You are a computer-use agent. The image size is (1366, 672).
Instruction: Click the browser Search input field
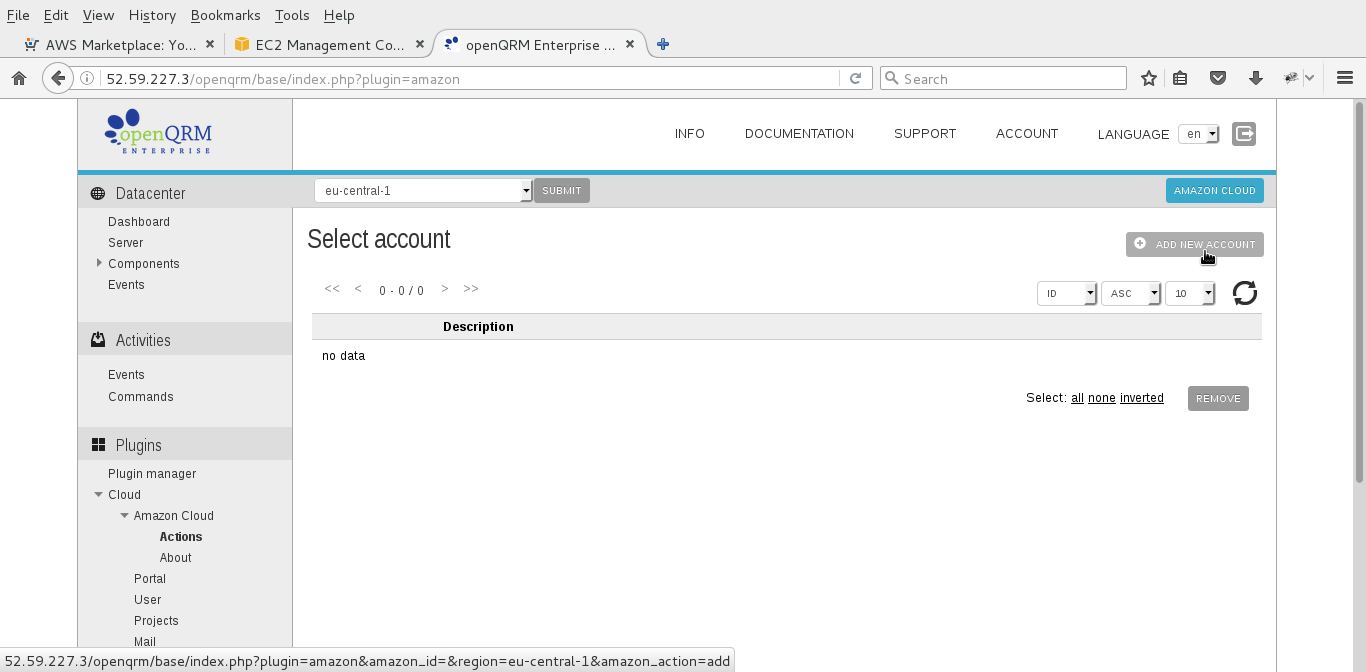click(1003, 78)
